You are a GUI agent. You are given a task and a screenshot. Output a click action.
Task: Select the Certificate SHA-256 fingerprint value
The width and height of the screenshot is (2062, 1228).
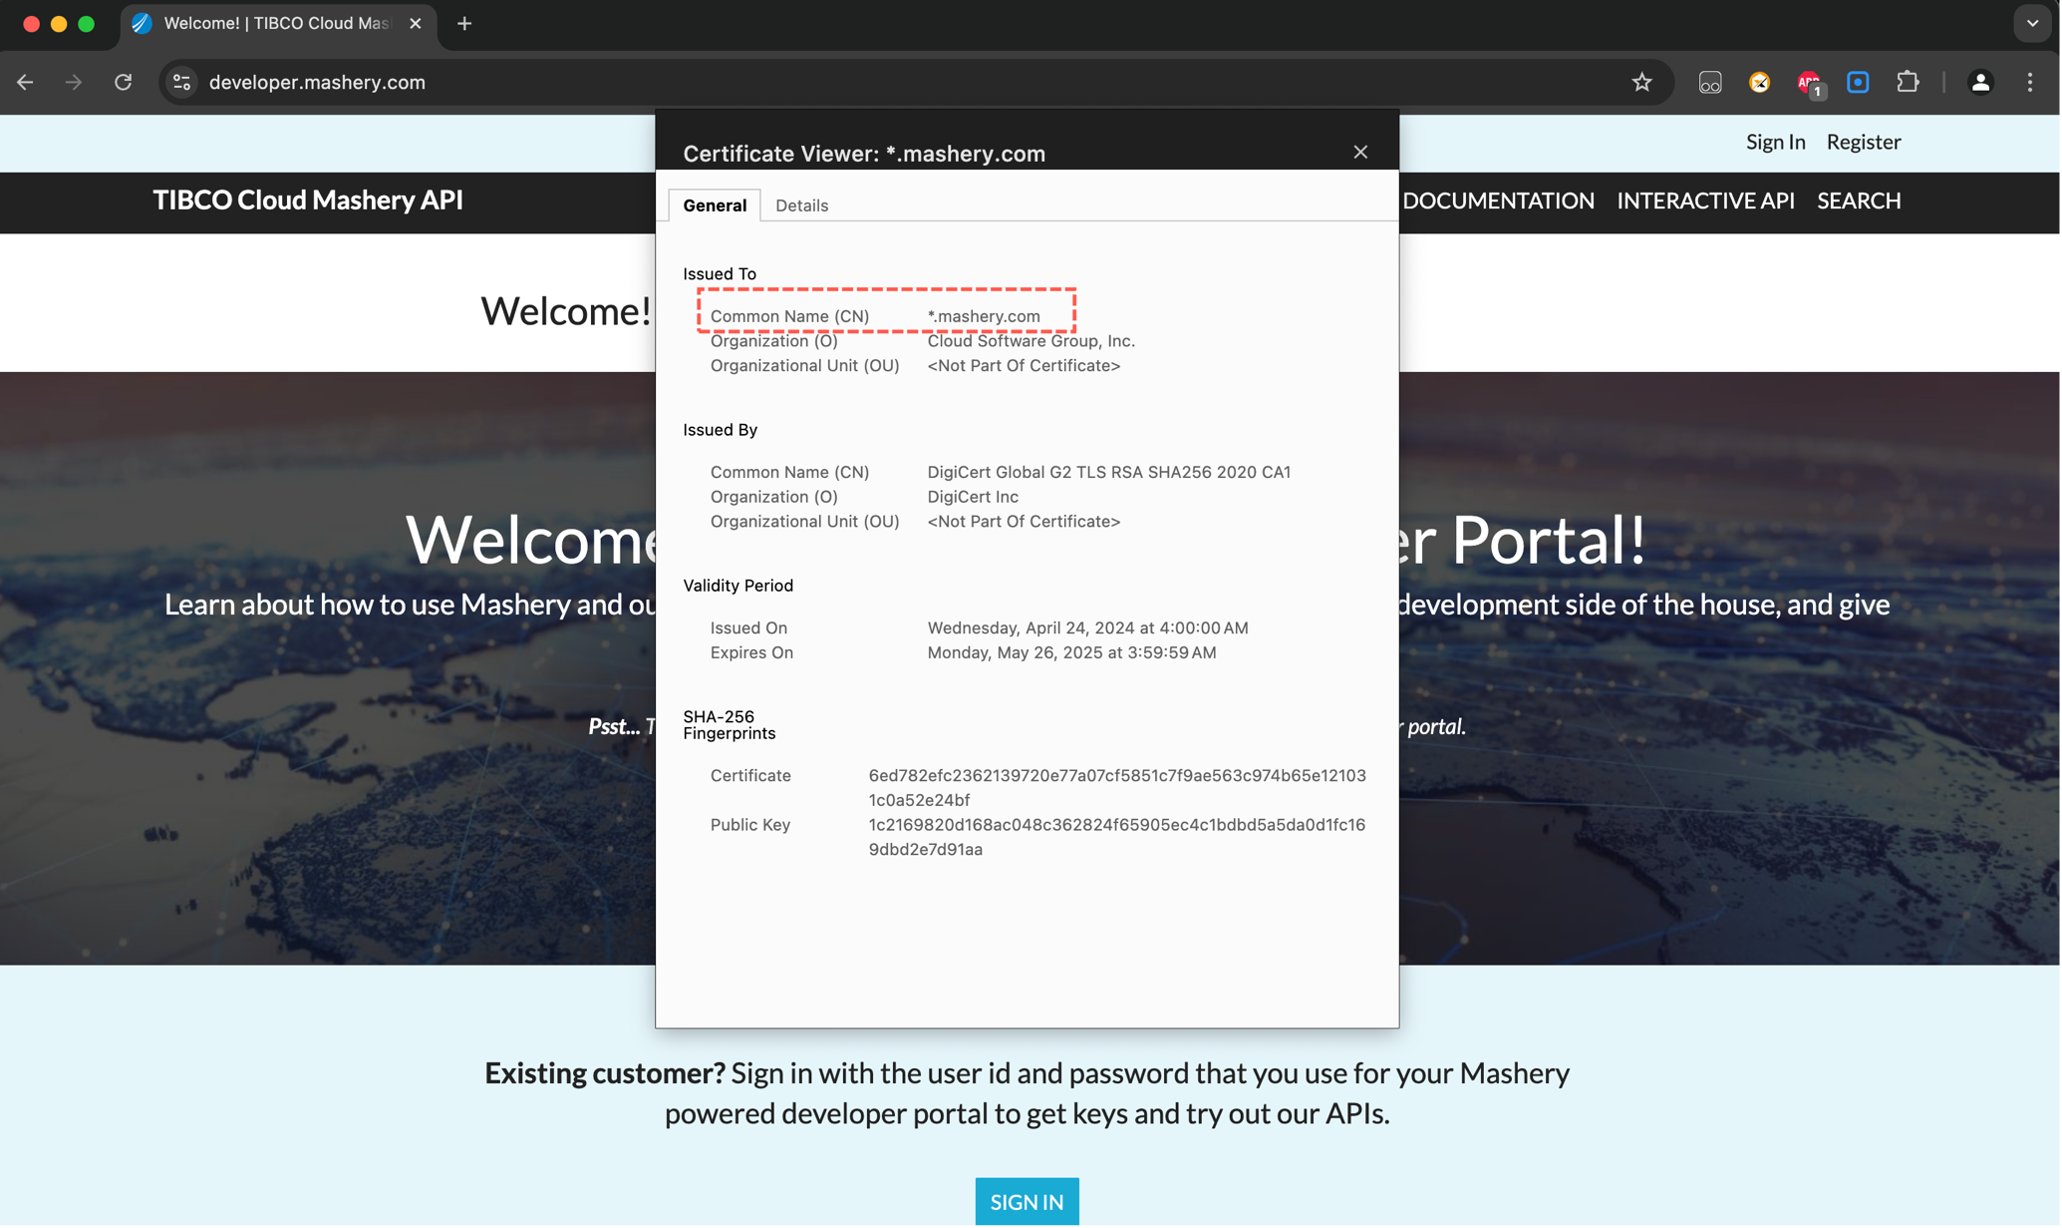(x=1117, y=789)
